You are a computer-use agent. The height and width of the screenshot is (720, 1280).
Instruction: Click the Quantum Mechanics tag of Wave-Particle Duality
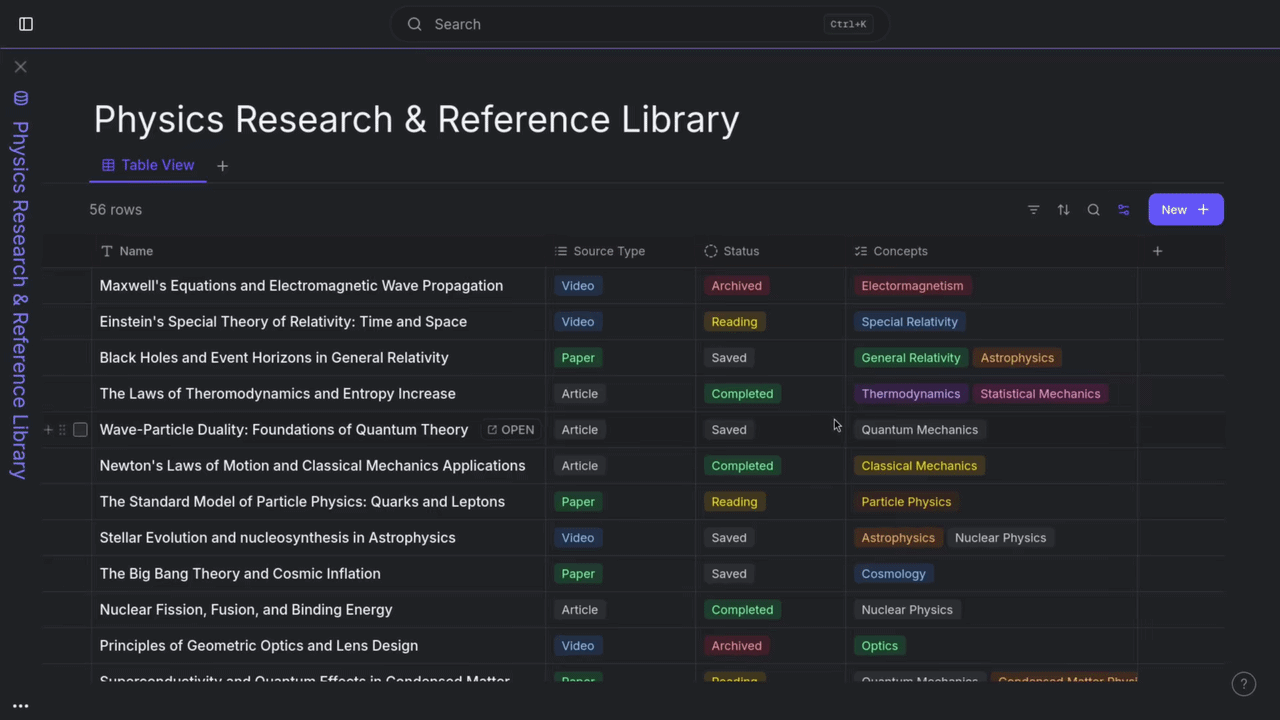tap(920, 430)
